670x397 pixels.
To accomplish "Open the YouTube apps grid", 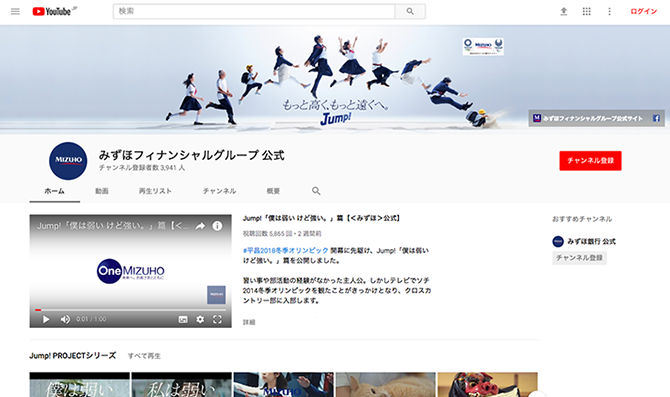I will click(x=587, y=12).
